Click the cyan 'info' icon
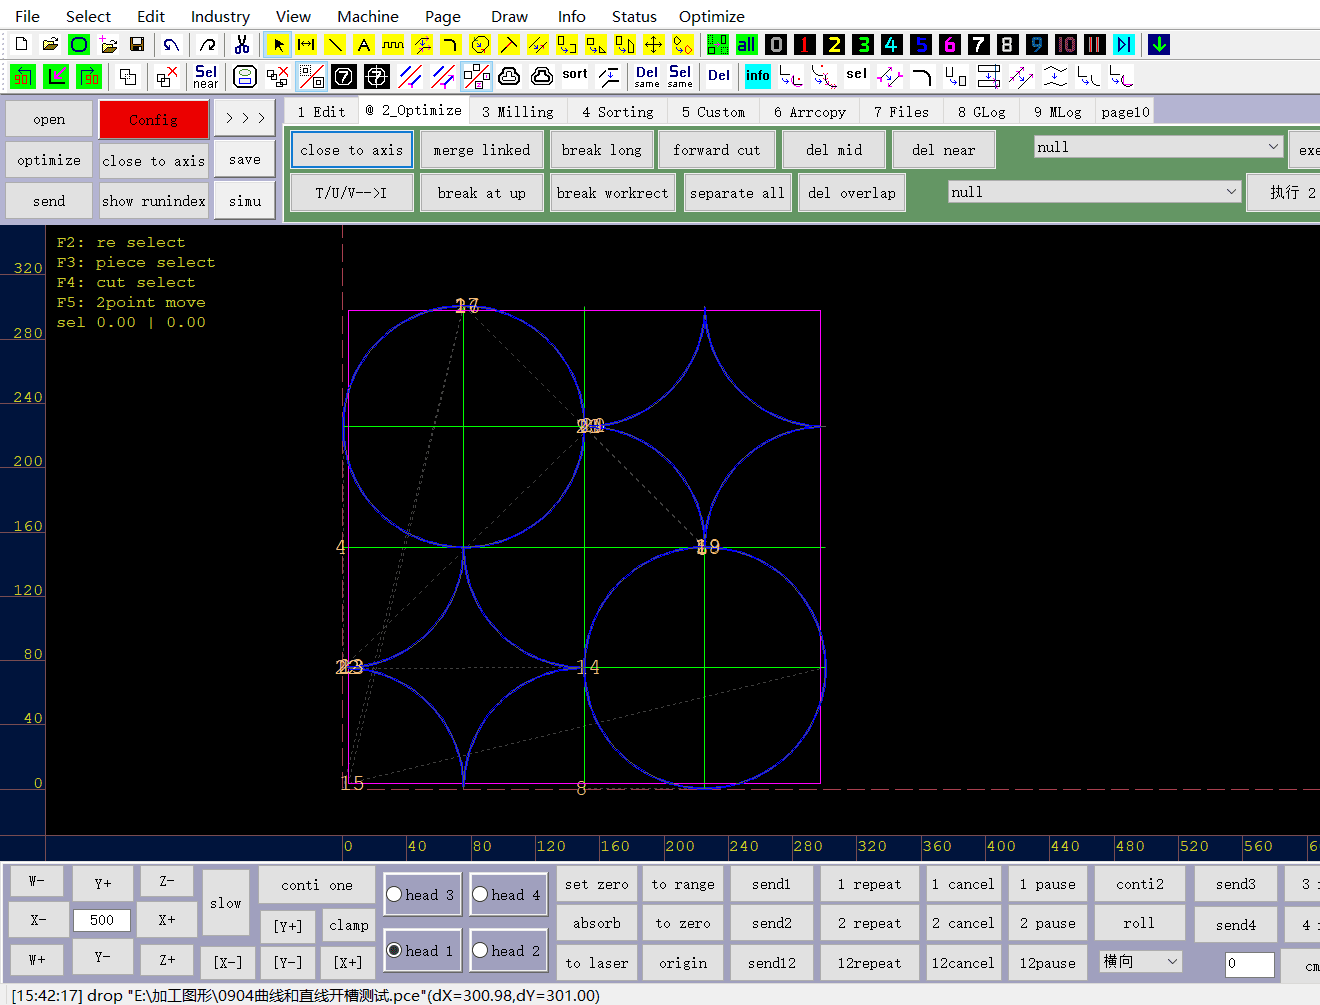This screenshot has width=1320, height=1005. [x=758, y=75]
